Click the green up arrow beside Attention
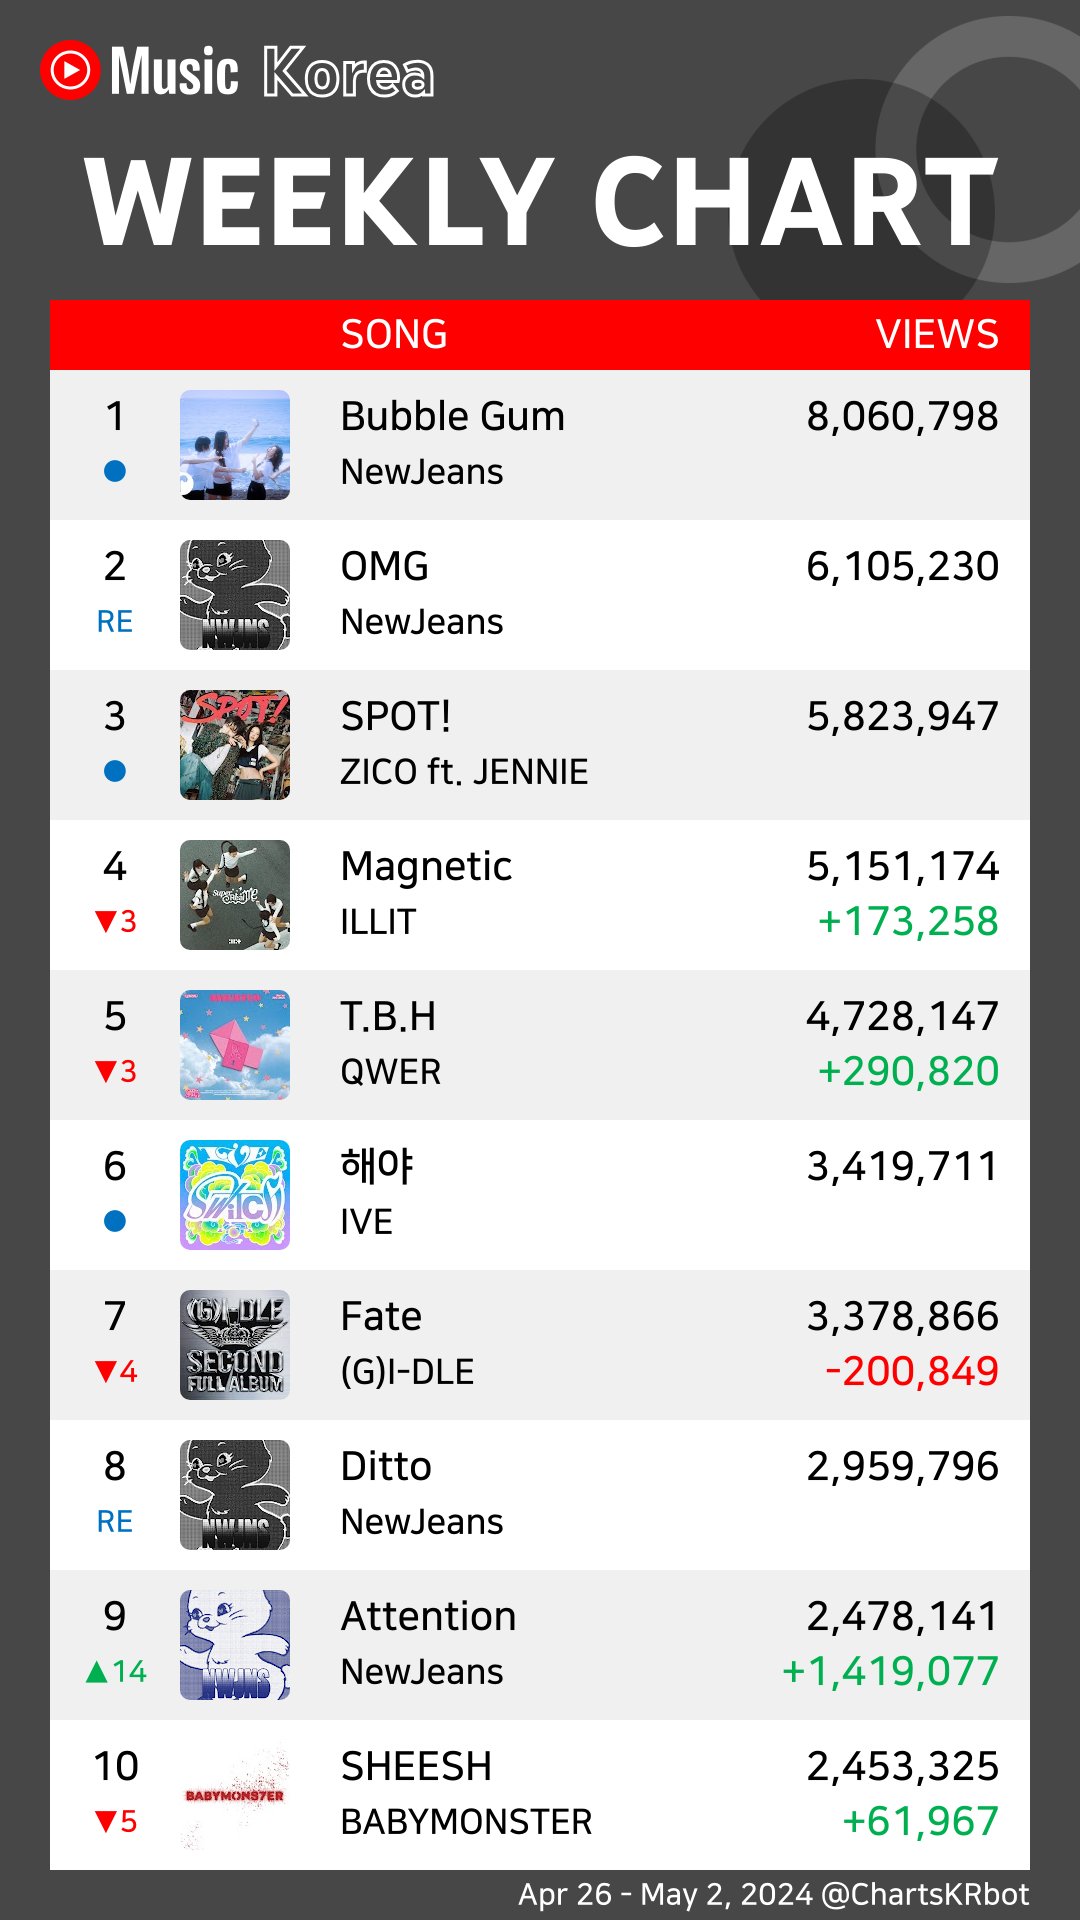The height and width of the screenshot is (1920, 1080). (x=97, y=1671)
